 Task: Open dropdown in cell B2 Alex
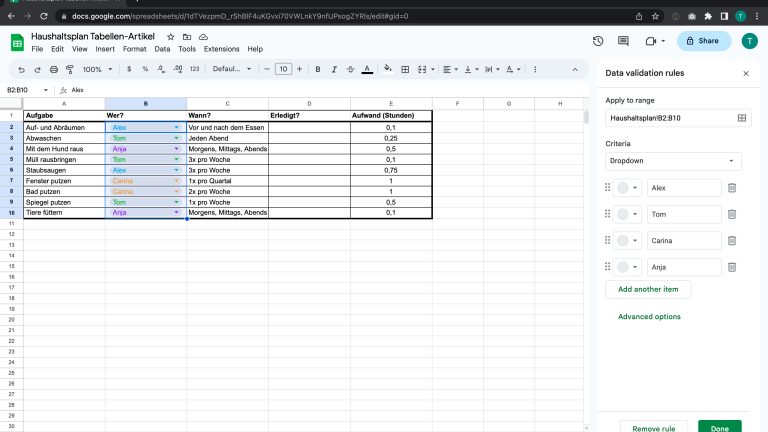coord(177,128)
